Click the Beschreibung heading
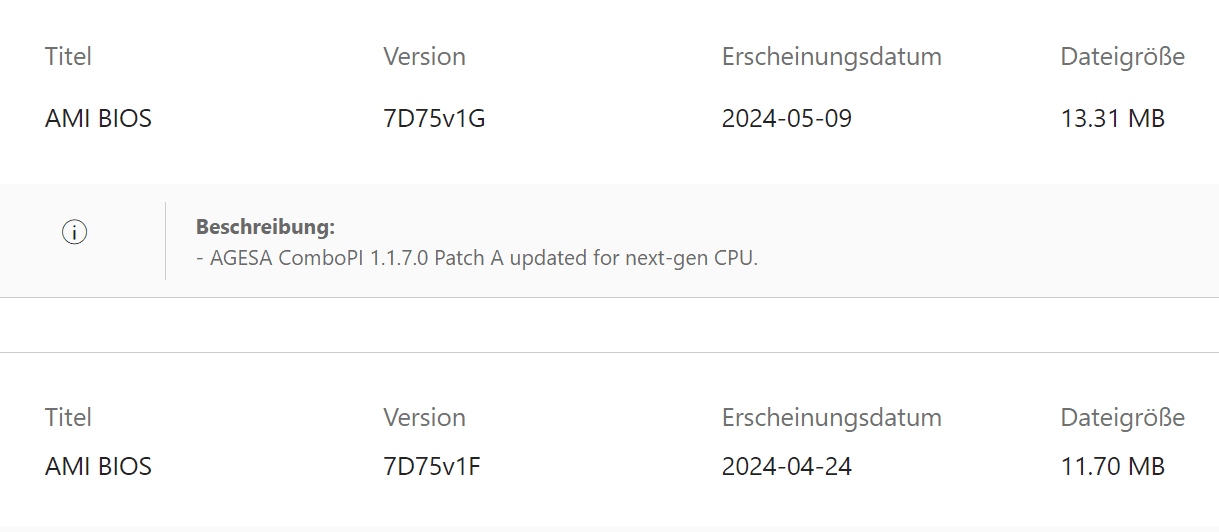 click(265, 227)
